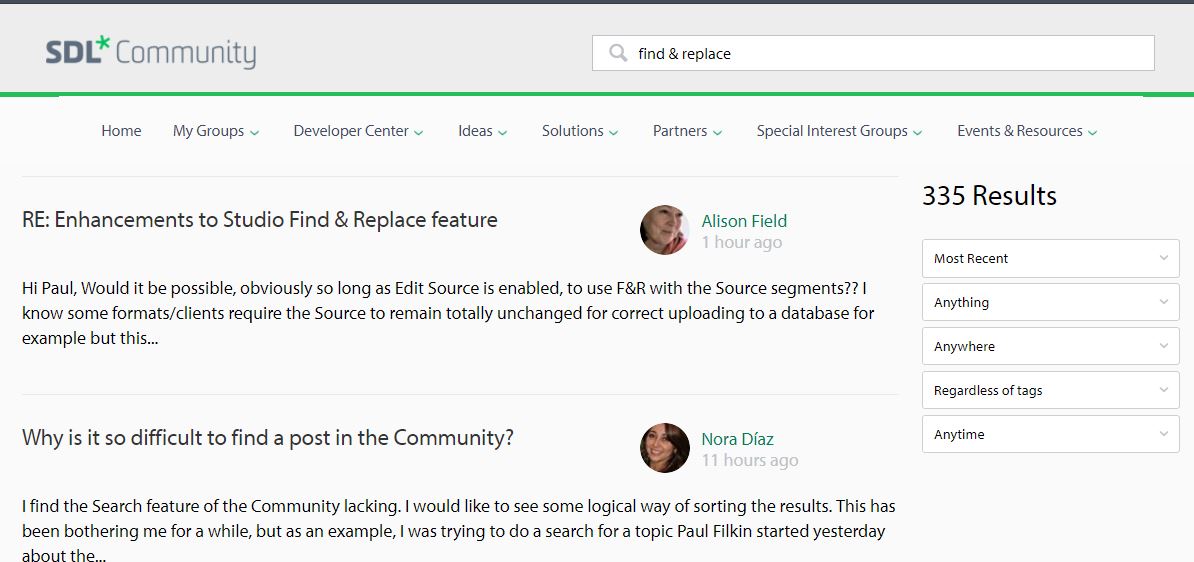1194x562 pixels.
Task: Open Nora Díaz's avatar picture
Action: tap(664, 448)
